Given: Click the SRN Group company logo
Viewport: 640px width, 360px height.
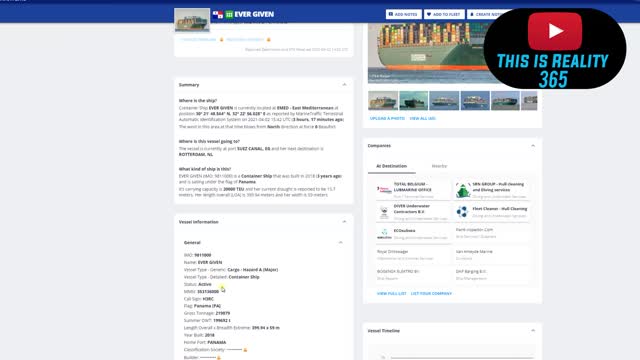Looking at the screenshot, I should tap(463, 190).
